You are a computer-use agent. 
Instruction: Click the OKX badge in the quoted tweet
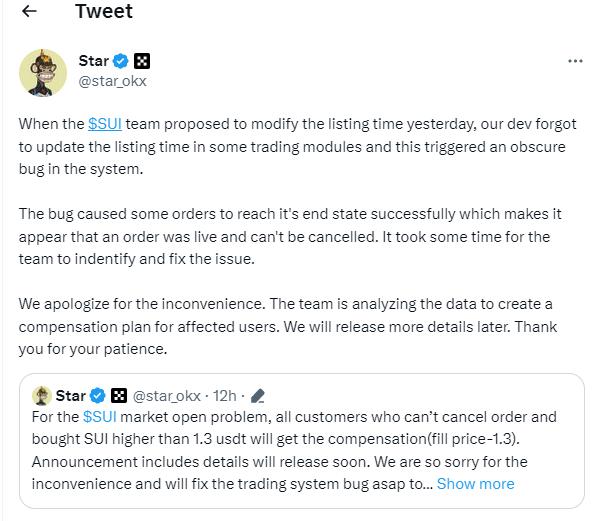[x=119, y=395]
